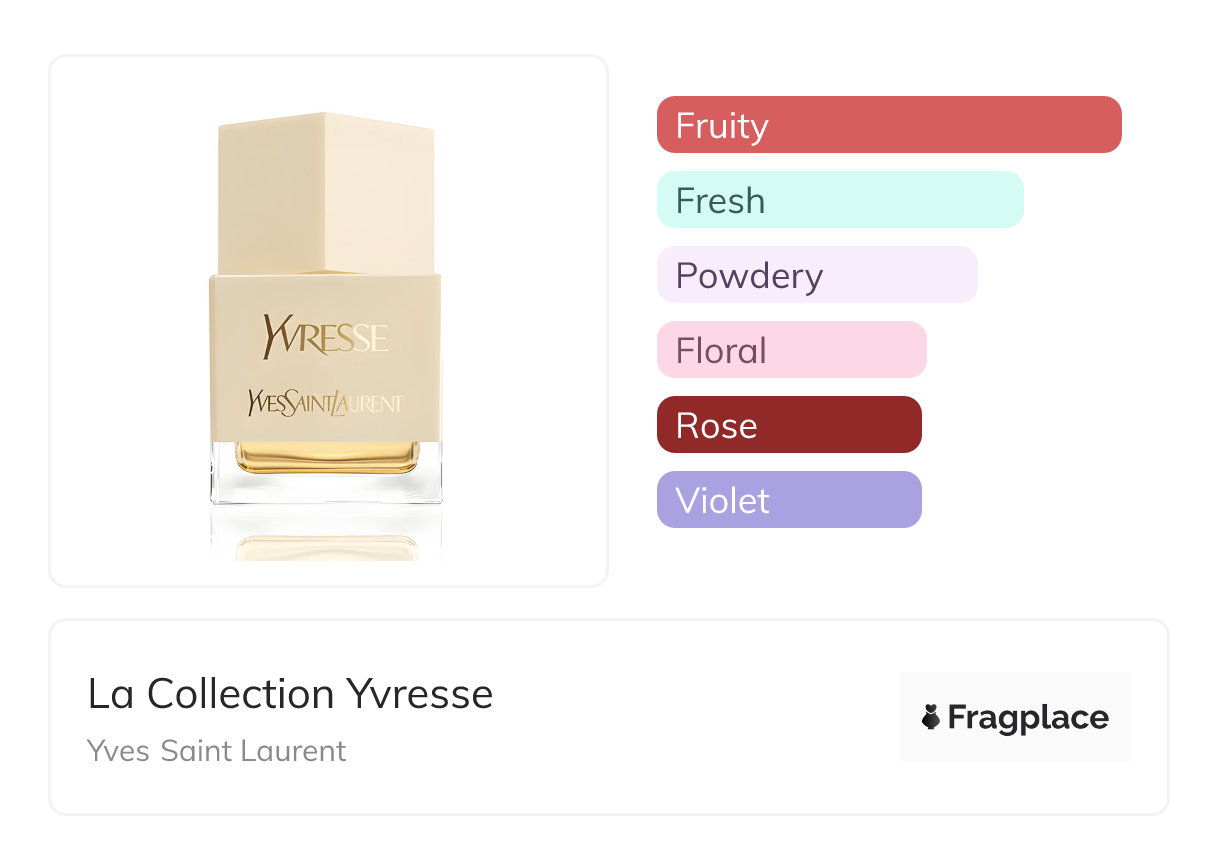This screenshot has width=1218, height=864.
Task: Click the YvesSaintLaurent logo on the bottle
Action: point(325,402)
